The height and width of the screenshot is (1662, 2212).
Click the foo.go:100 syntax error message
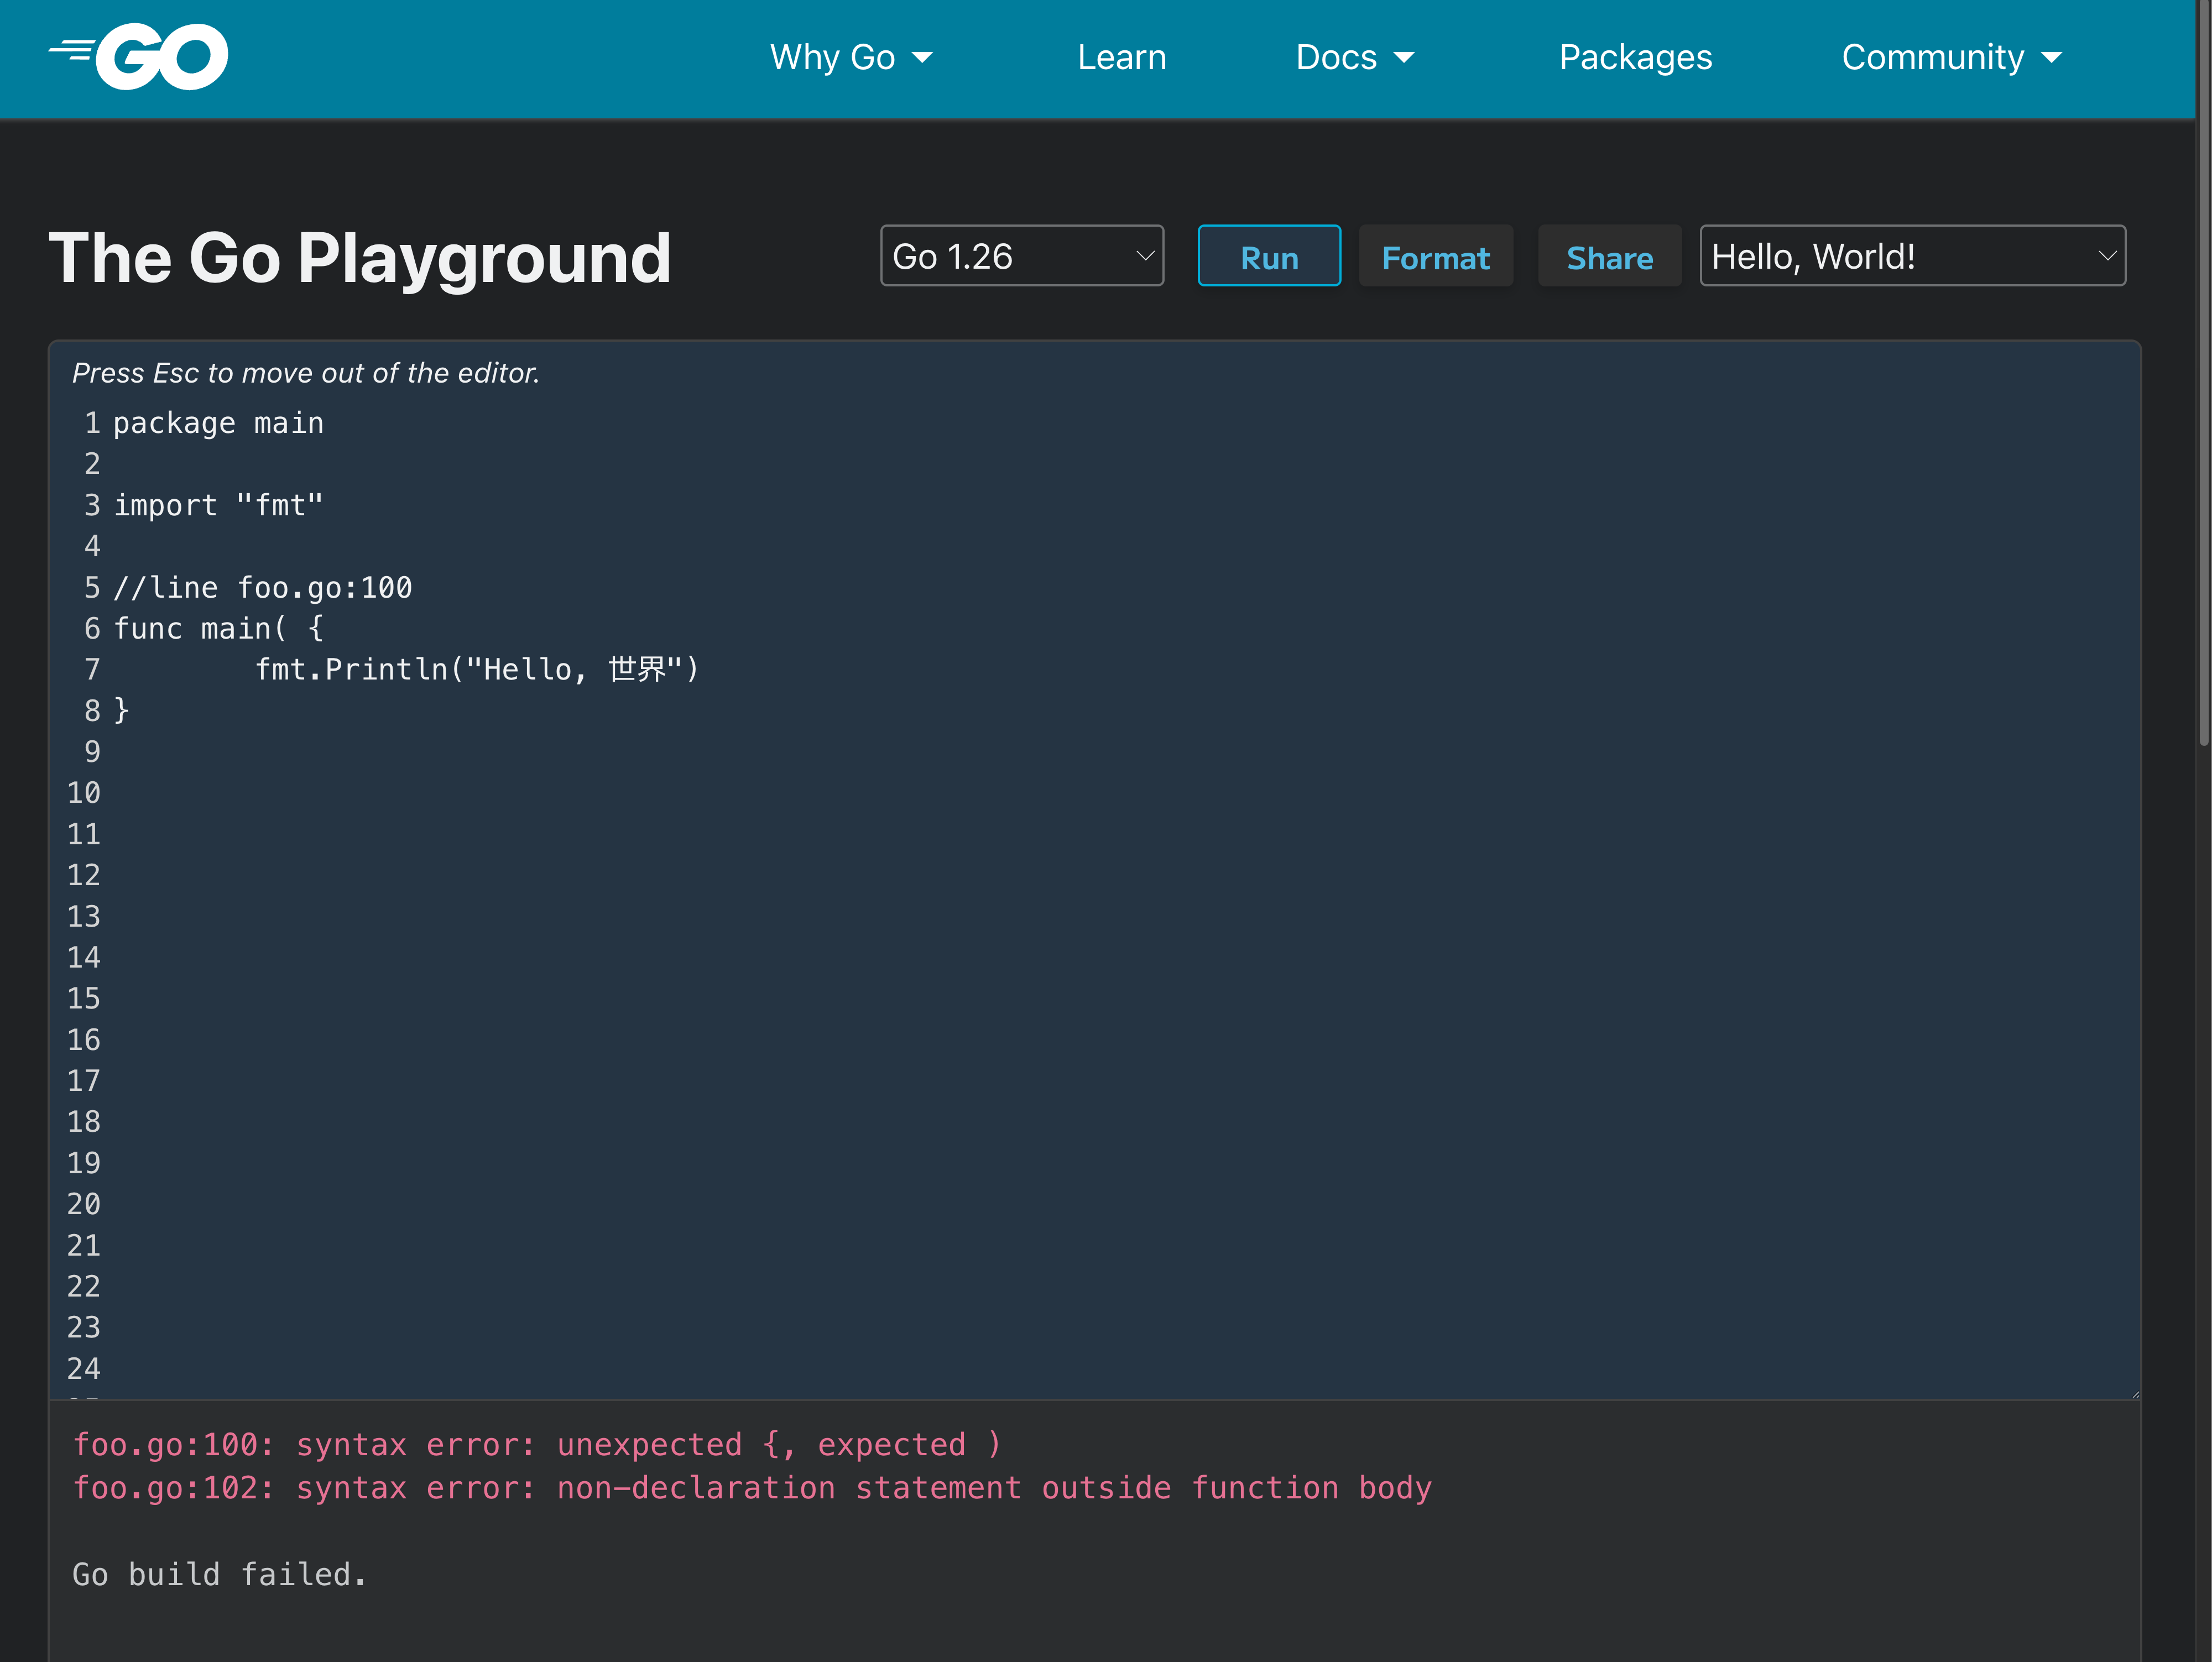click(536, 1445)
